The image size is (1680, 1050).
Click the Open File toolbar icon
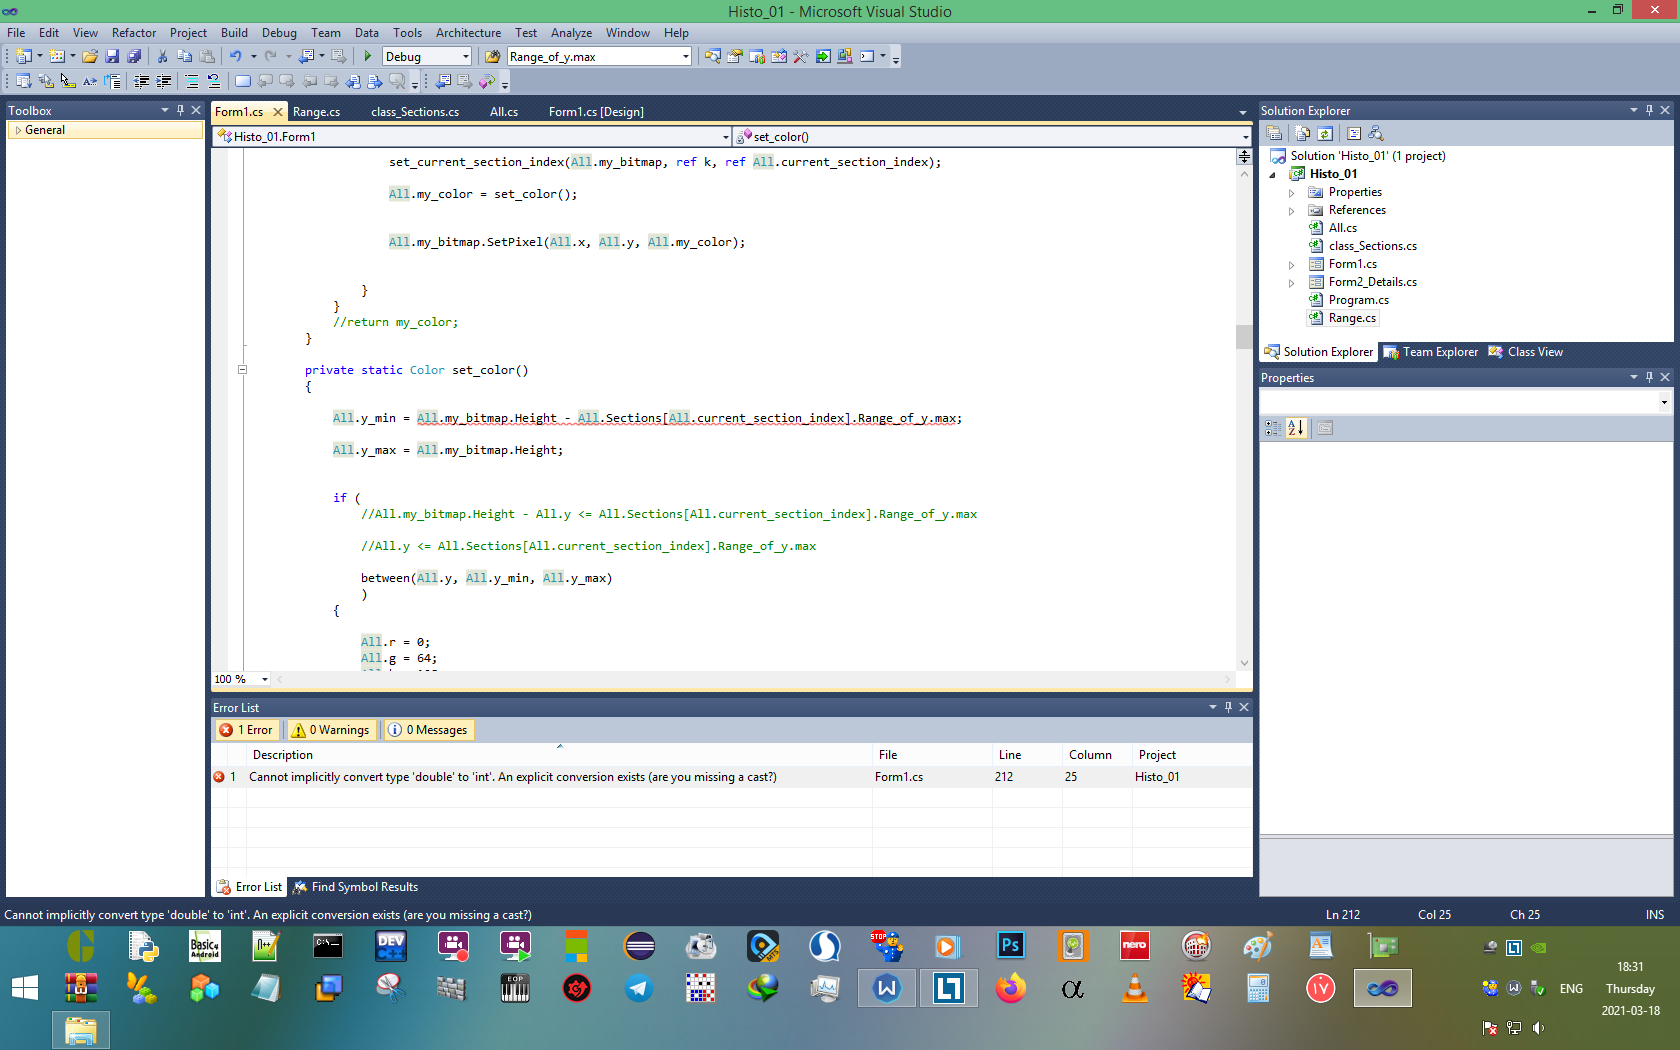coord(90,56)
